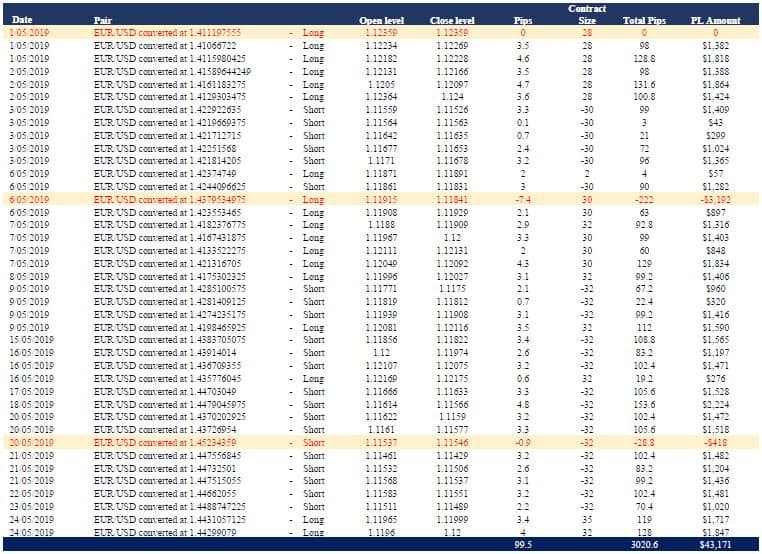The width and height of the screenshot is (762, 554).
Task: Select PL amount $1,316
Action: (x=715, y=225)
